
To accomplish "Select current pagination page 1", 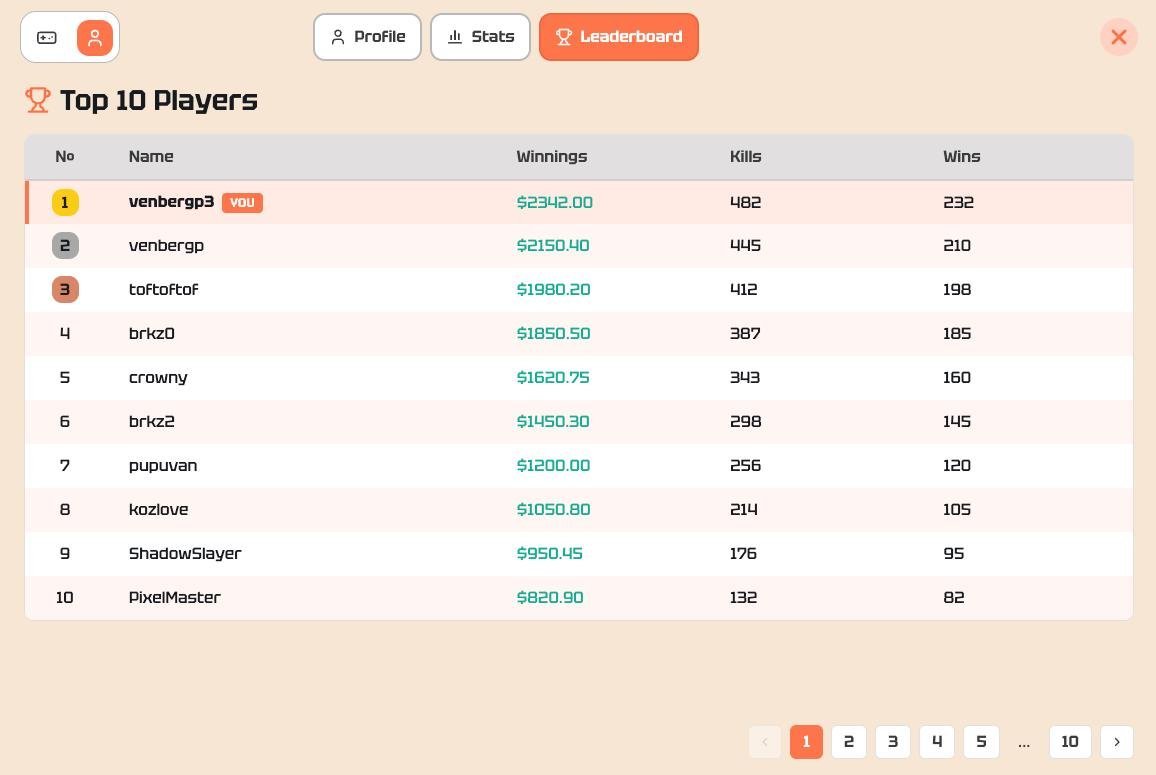I will click(x=806, y=742).
